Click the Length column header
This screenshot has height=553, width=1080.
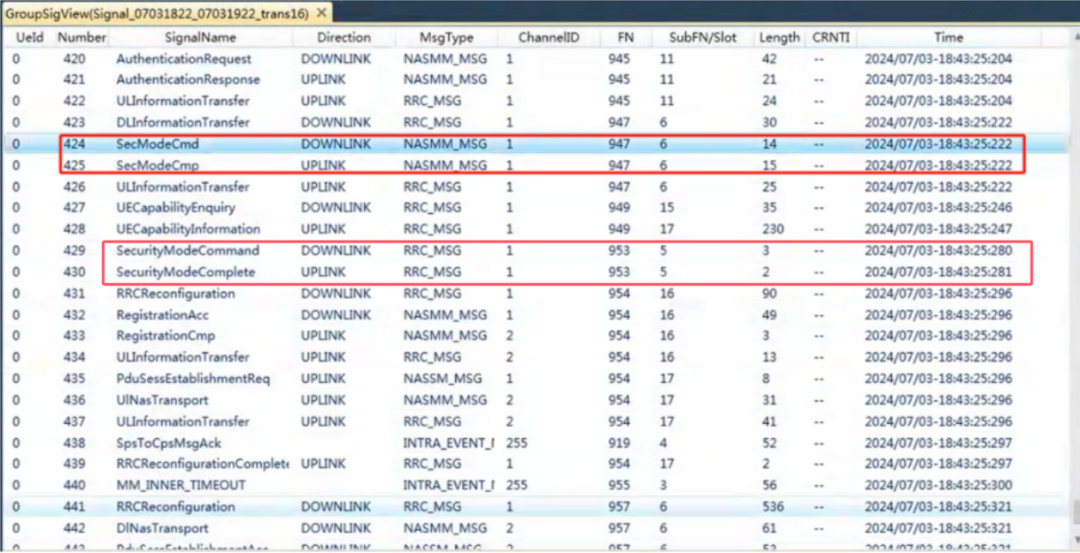tap(779, 37)
